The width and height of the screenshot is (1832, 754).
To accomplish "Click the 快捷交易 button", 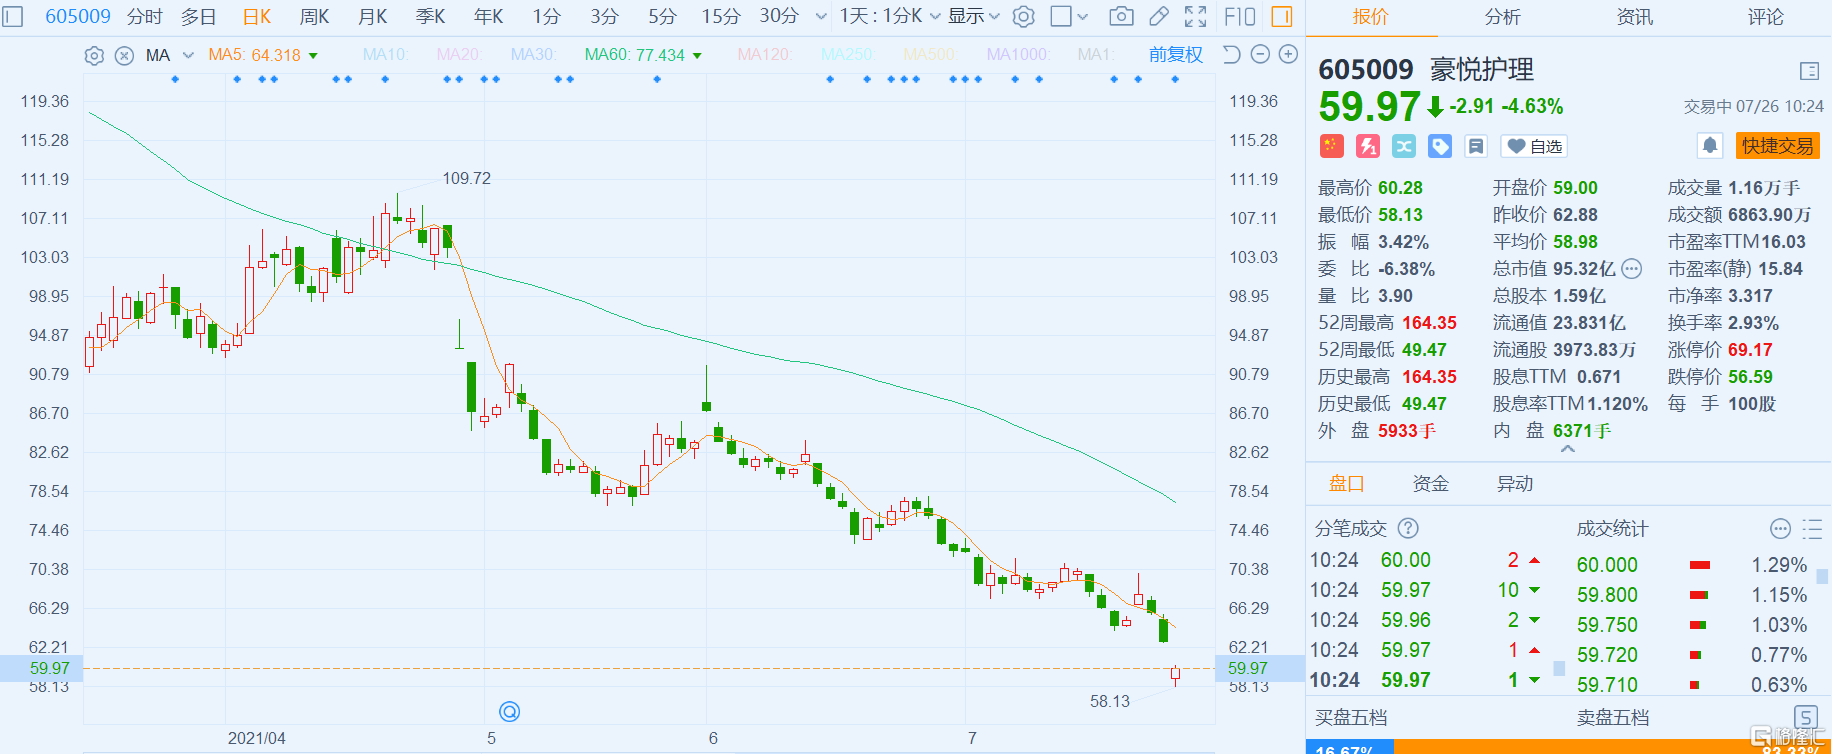I will [1777, 146].
